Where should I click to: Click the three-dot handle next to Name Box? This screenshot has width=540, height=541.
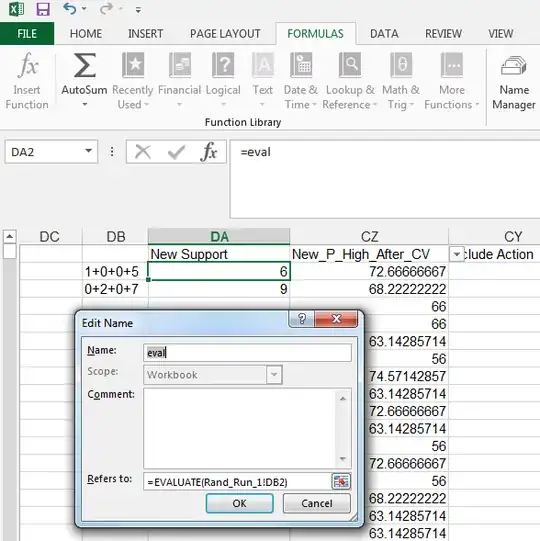(x=112, y=151)
